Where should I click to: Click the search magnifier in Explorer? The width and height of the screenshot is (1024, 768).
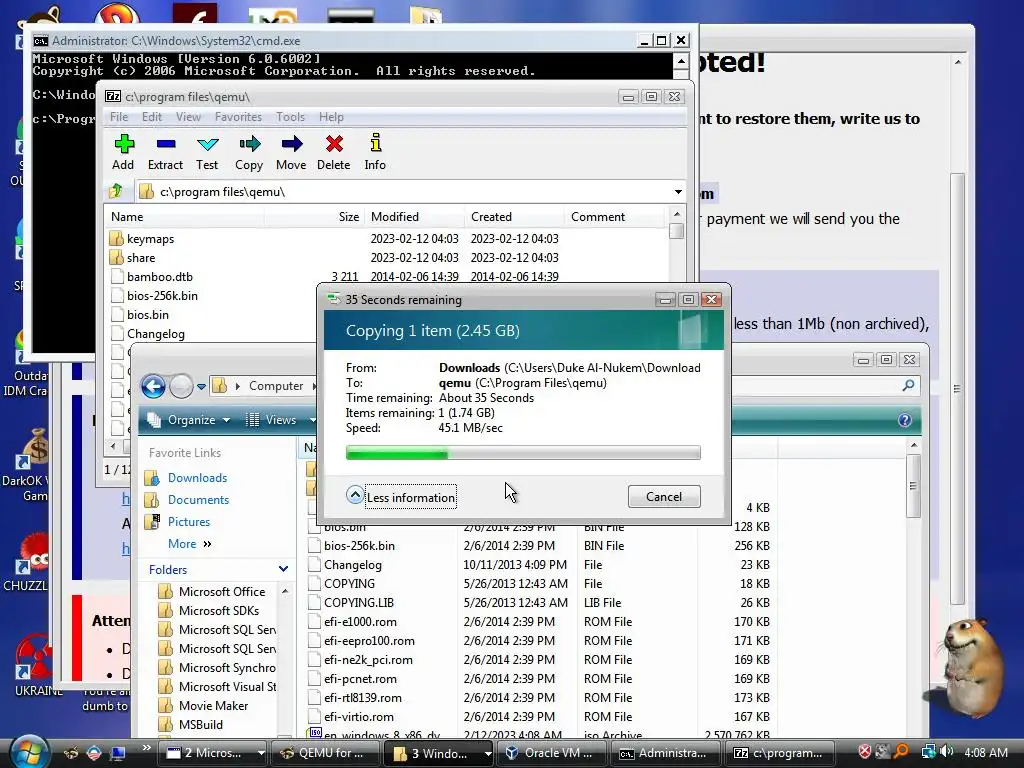coord(908,386)
